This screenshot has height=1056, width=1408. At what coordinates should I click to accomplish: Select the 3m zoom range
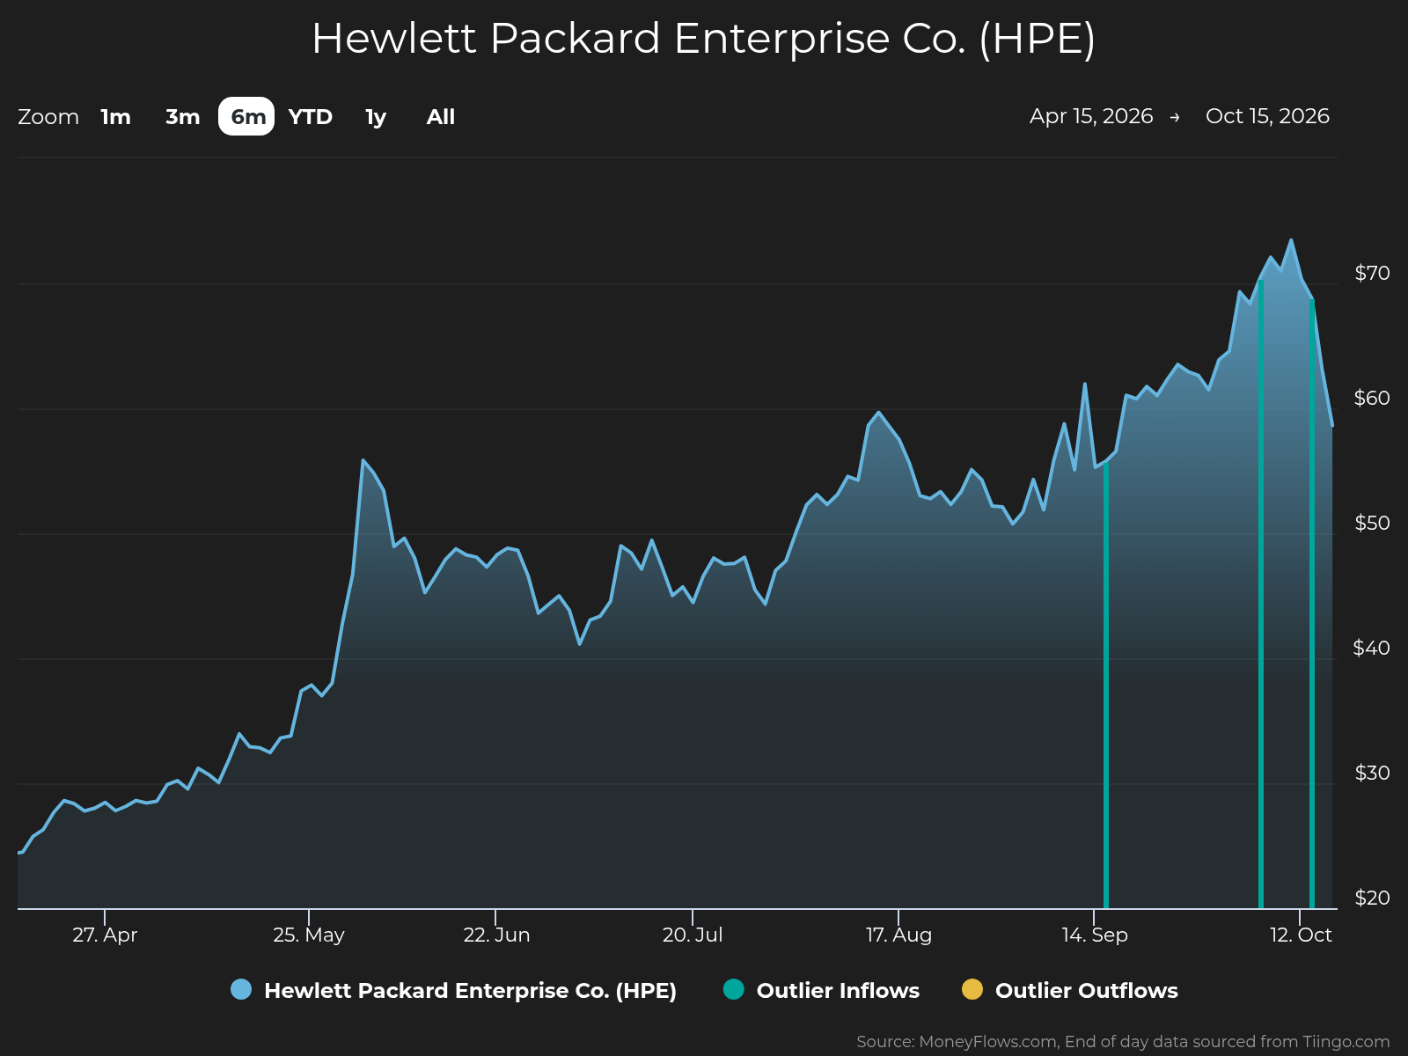[182, 117]
